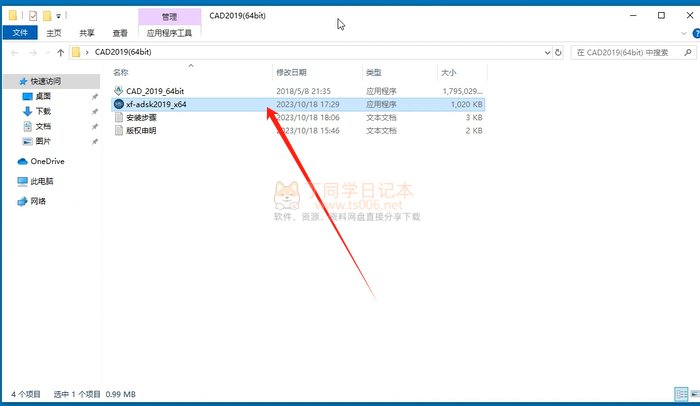Open OneDrive in the navigation pane

click(47, 161)
